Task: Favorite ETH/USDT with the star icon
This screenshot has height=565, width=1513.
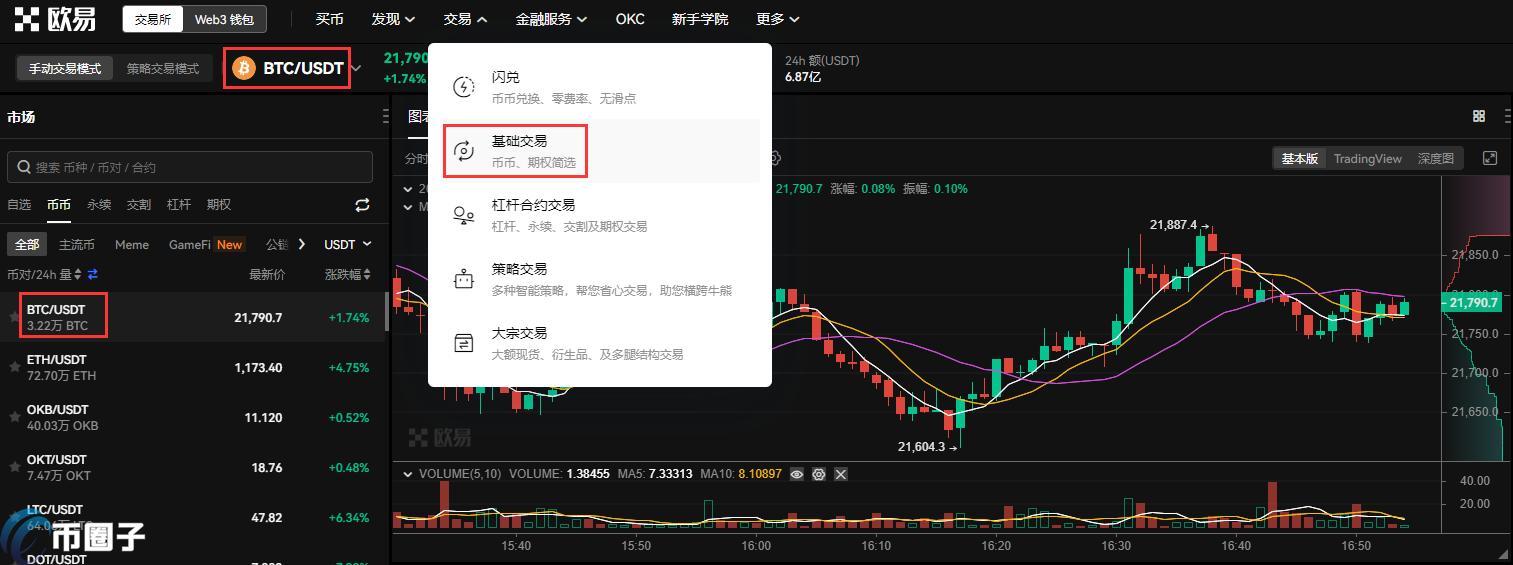Action: pyautogui.click(x=15, y=367)
